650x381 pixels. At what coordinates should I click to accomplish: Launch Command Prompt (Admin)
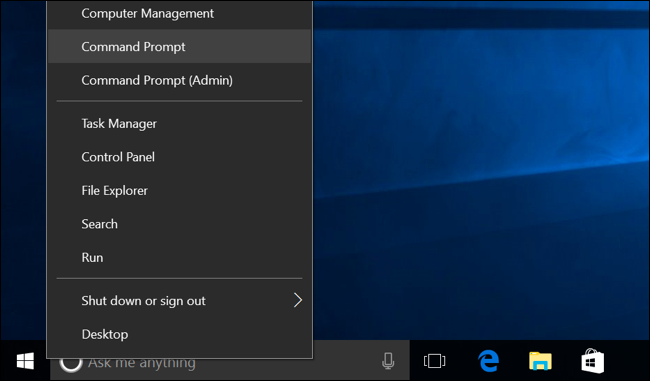point(179,80)
